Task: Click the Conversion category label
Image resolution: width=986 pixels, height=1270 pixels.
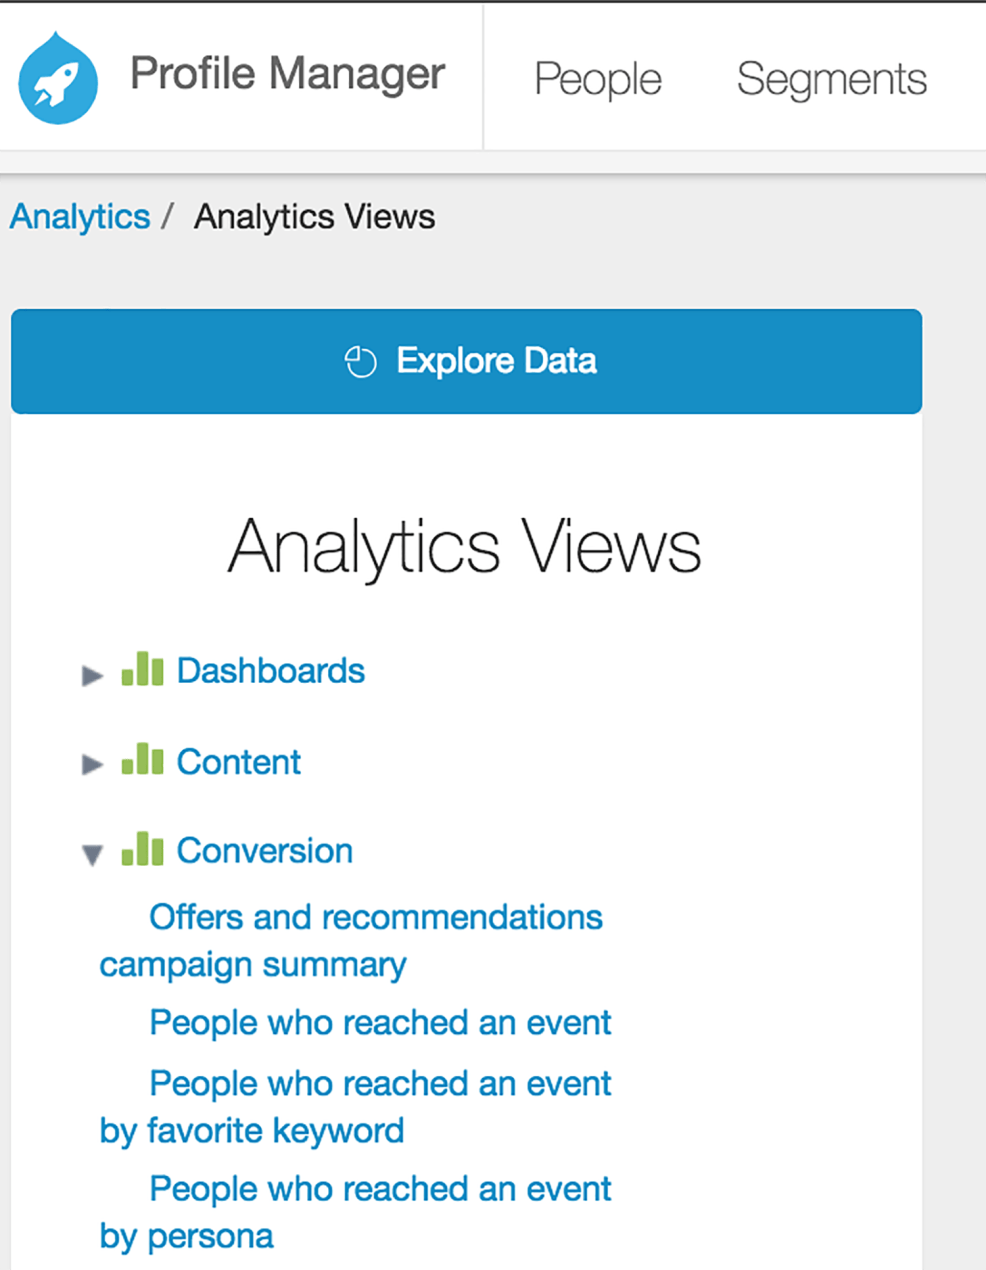Action: point(264,851)
